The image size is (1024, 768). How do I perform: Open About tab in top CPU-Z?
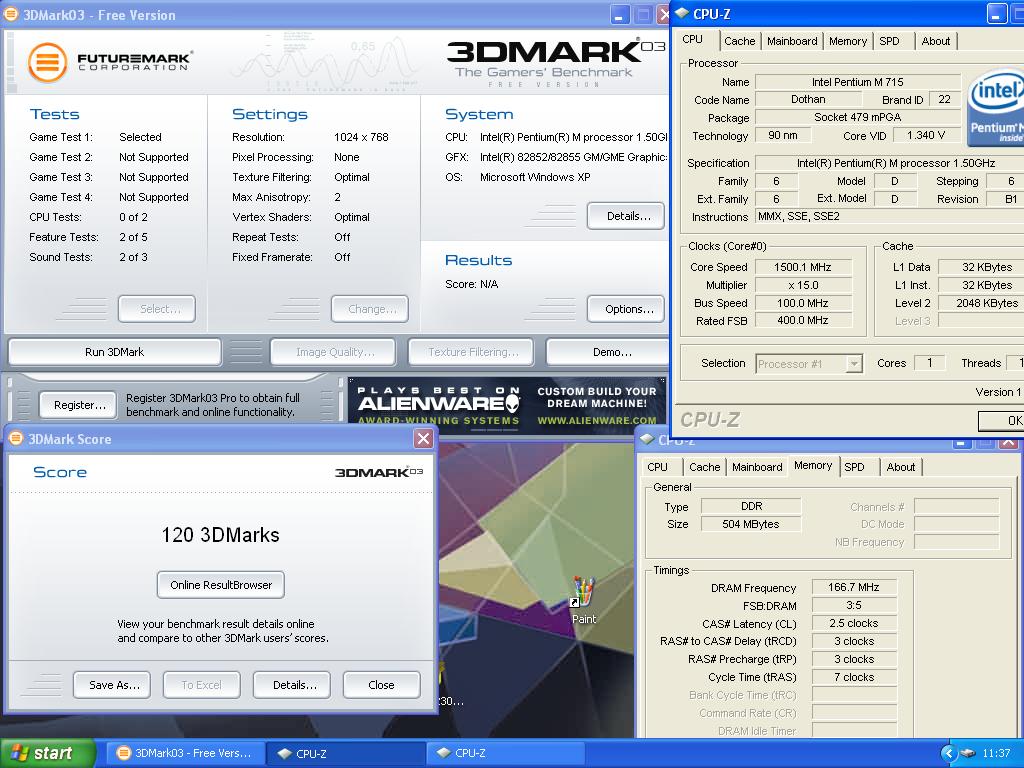tap(936, 41)
